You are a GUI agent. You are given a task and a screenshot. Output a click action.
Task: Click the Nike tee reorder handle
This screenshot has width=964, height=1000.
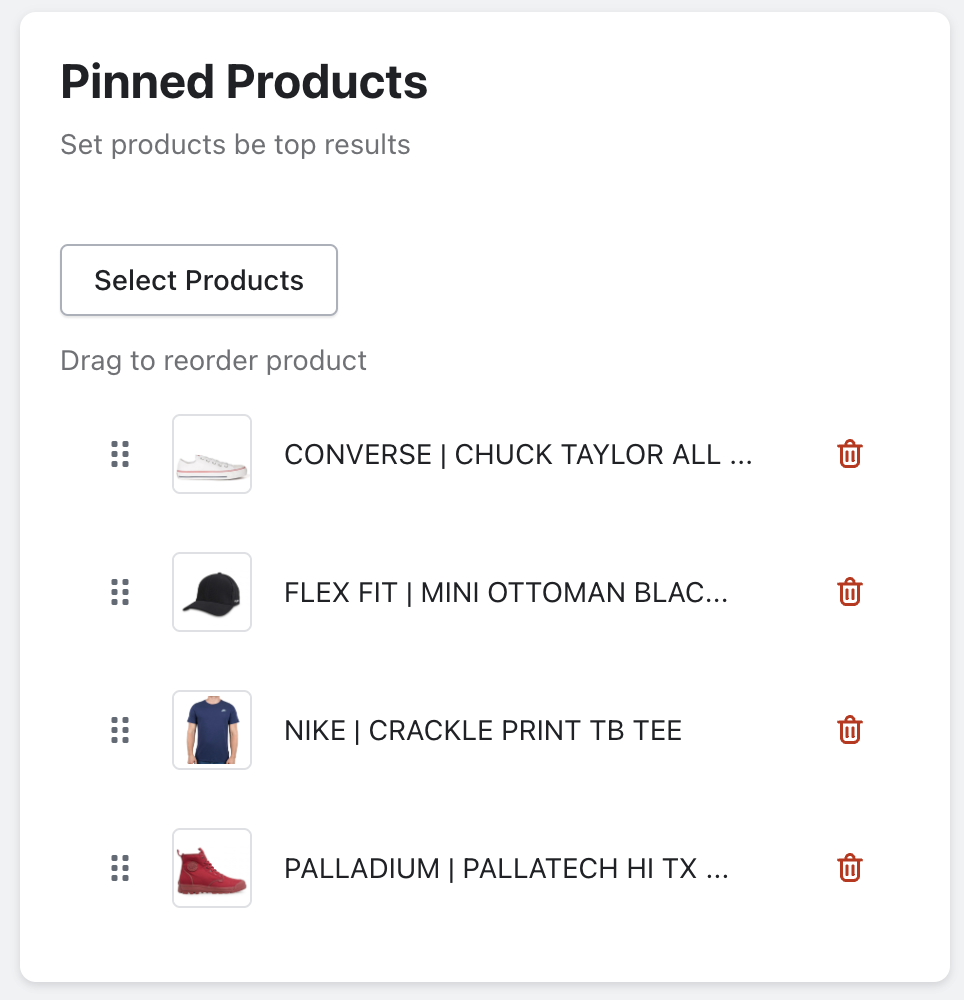(x=120, y=730)
